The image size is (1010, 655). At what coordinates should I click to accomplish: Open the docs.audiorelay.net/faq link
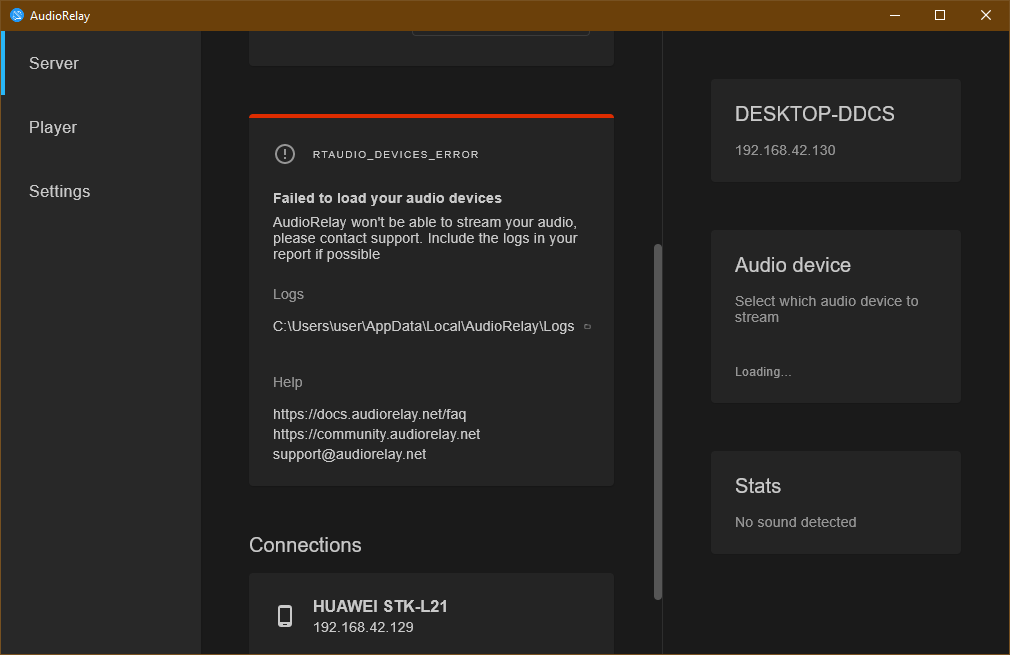[x=369, y=414]
